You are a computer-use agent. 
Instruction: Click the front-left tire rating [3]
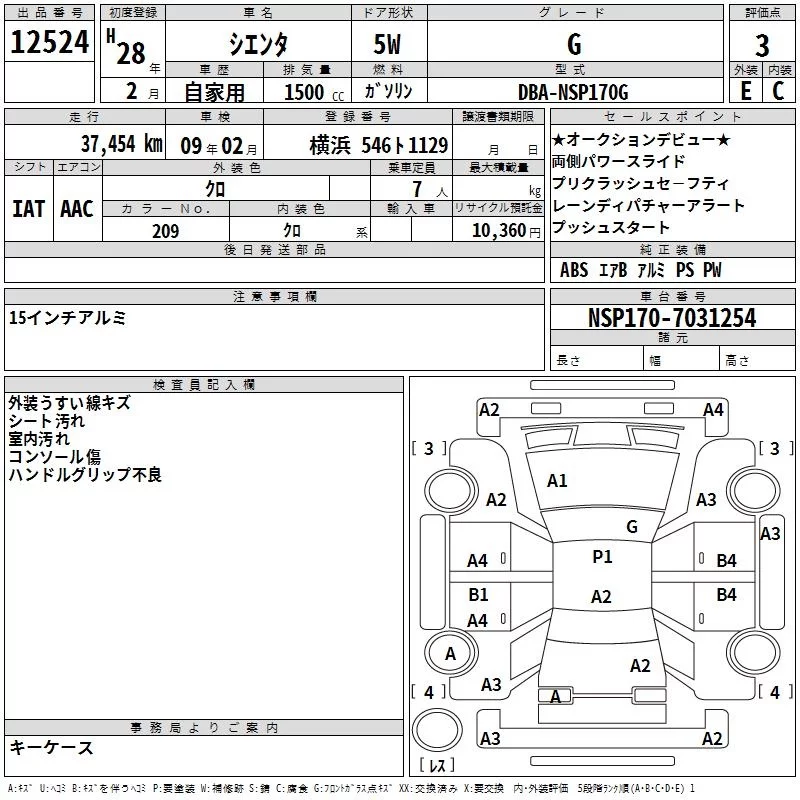pos(429,448)
